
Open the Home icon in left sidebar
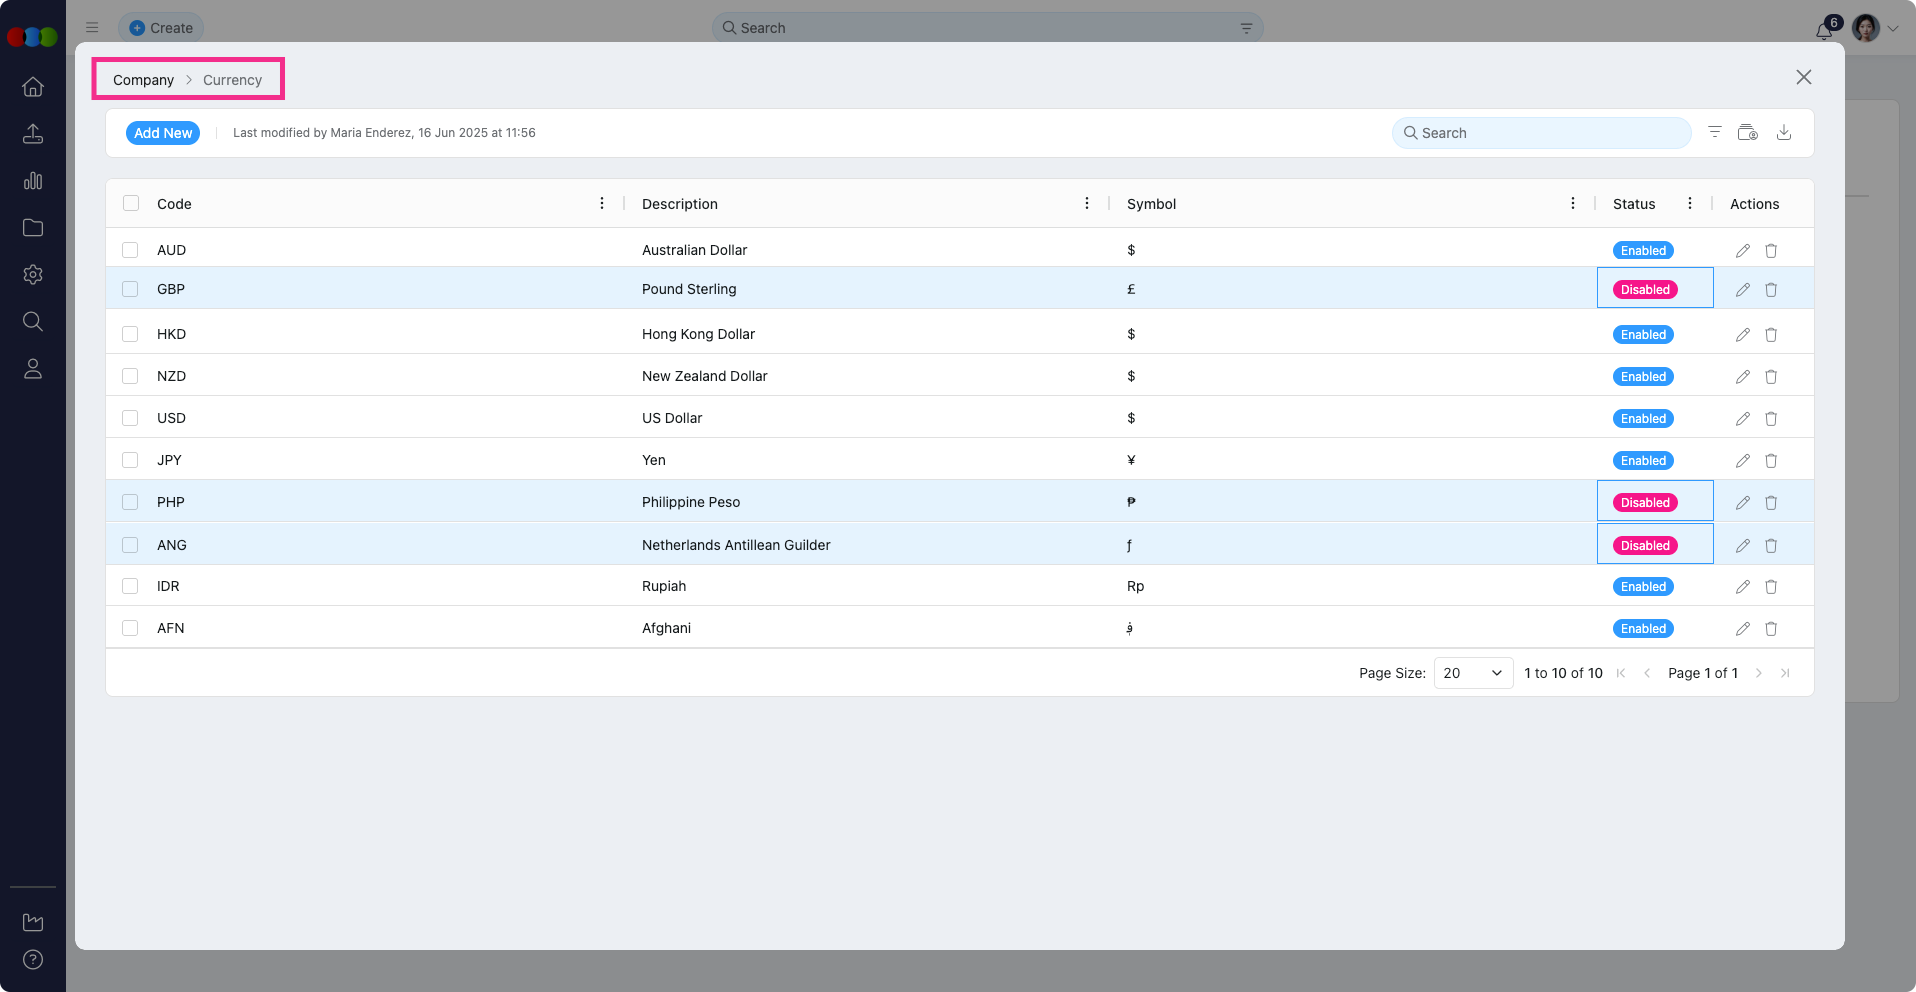click(33, 87)
